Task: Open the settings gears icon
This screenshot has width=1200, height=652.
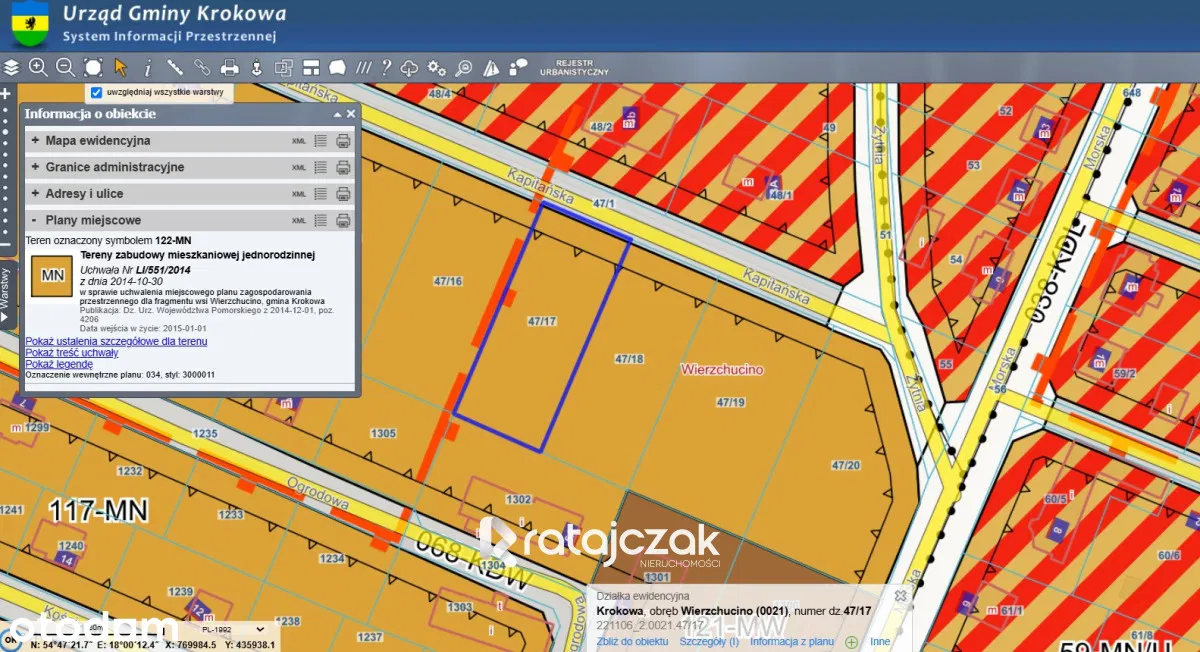Action: [436, 68]
